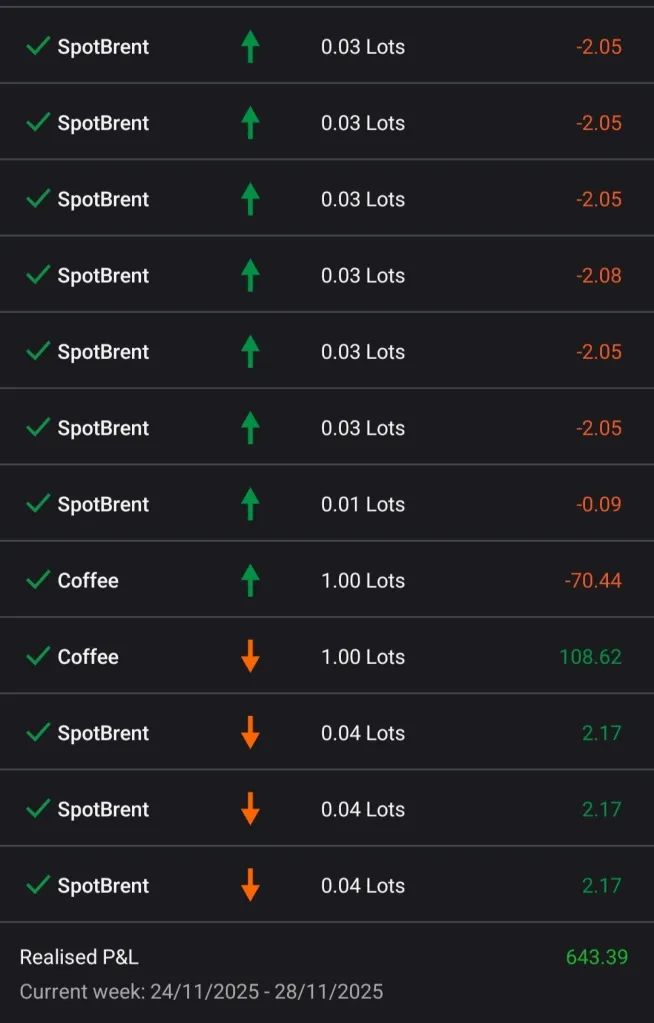The width and height of the screenshot is (654, 1023).
Task: Click the orange down arrow on the Coffee sell trade
Action: pyautogui.click(x=250, y=657)
